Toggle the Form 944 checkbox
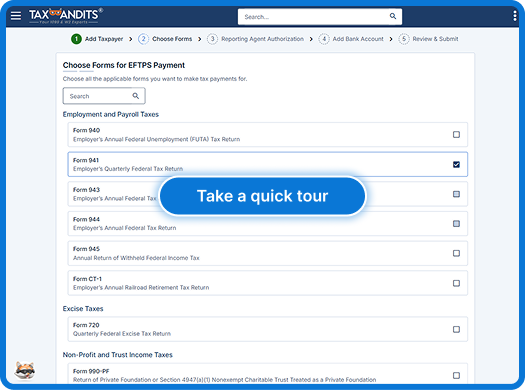The image size is (525, 390). tap(456, 224)
